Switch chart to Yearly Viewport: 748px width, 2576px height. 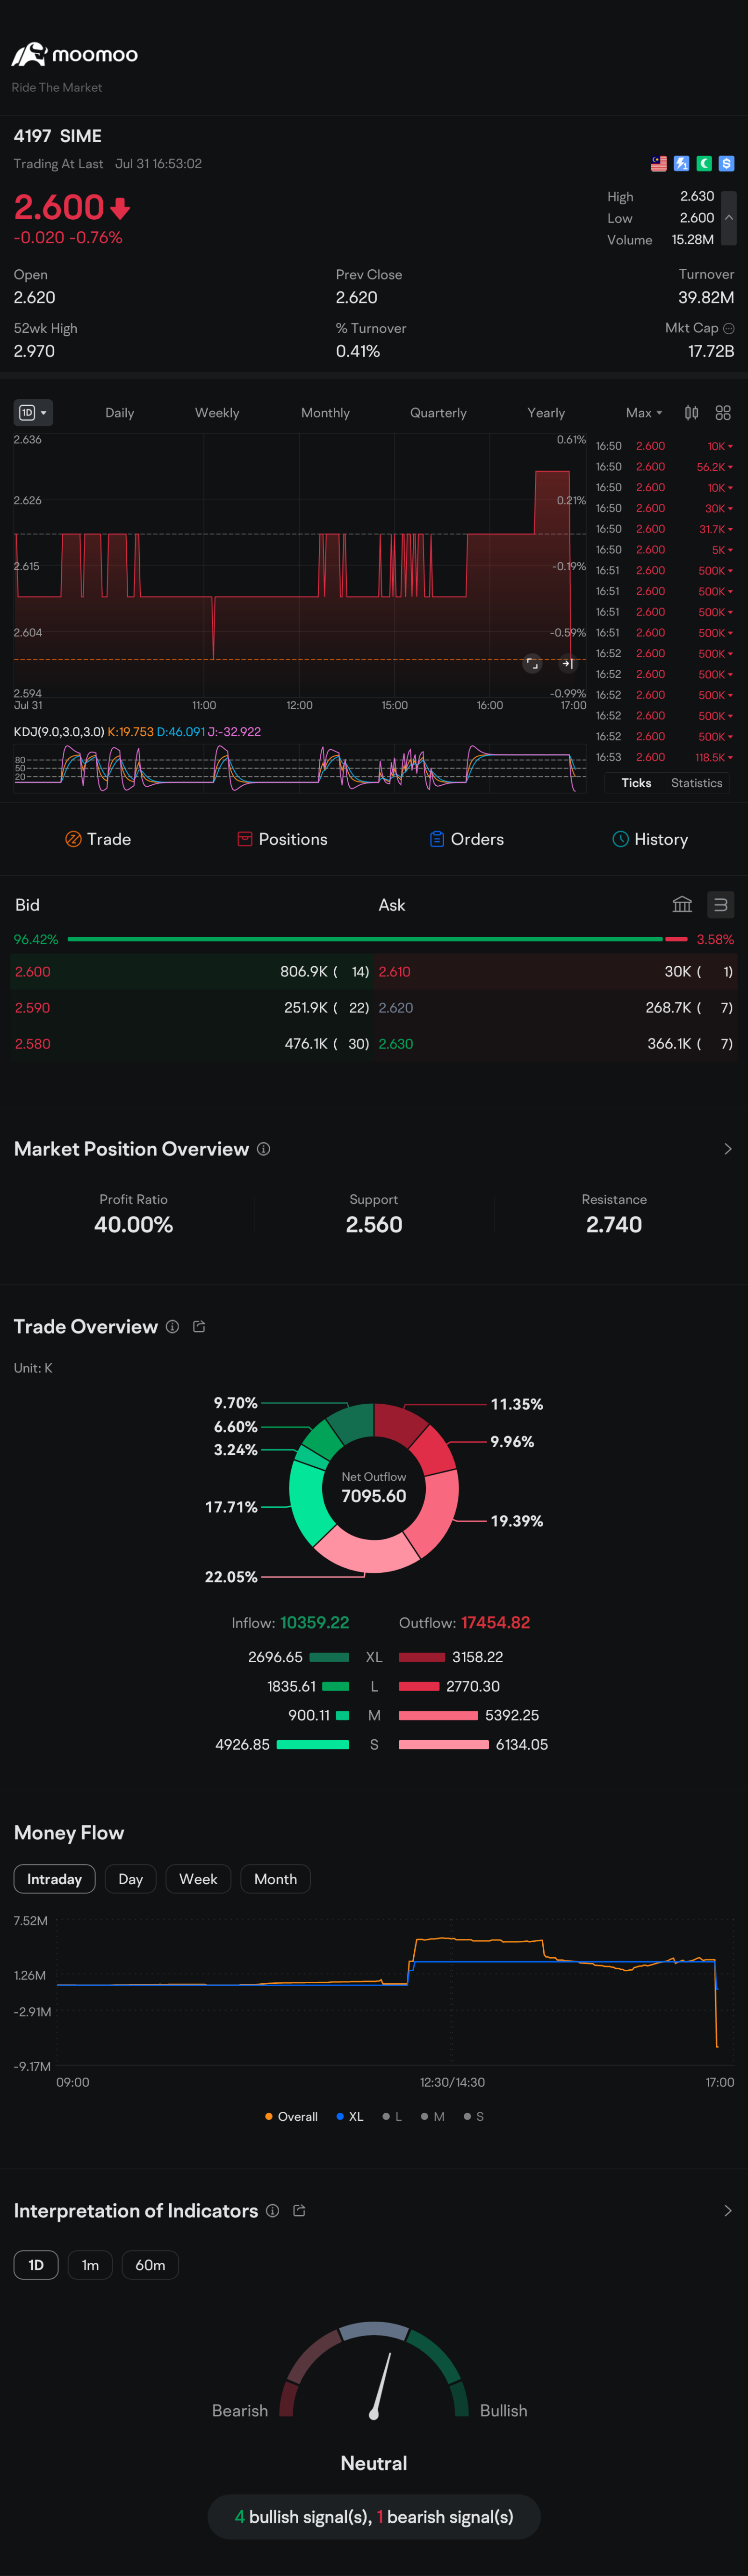point(546,413)
